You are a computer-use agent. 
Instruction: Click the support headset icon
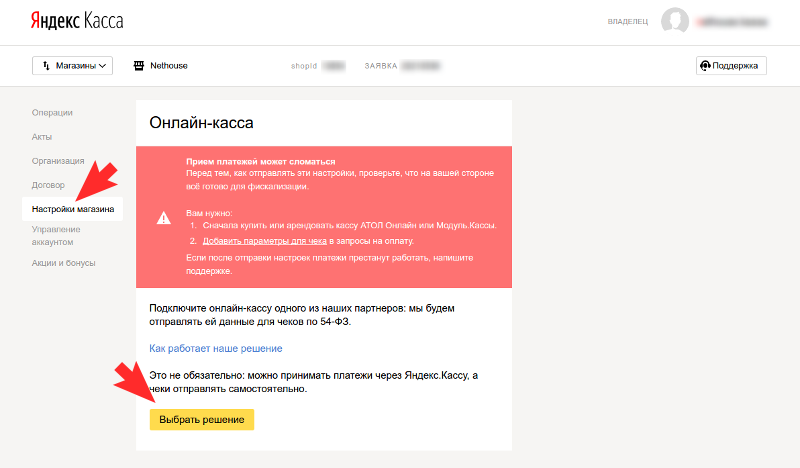tap(706, 66)
